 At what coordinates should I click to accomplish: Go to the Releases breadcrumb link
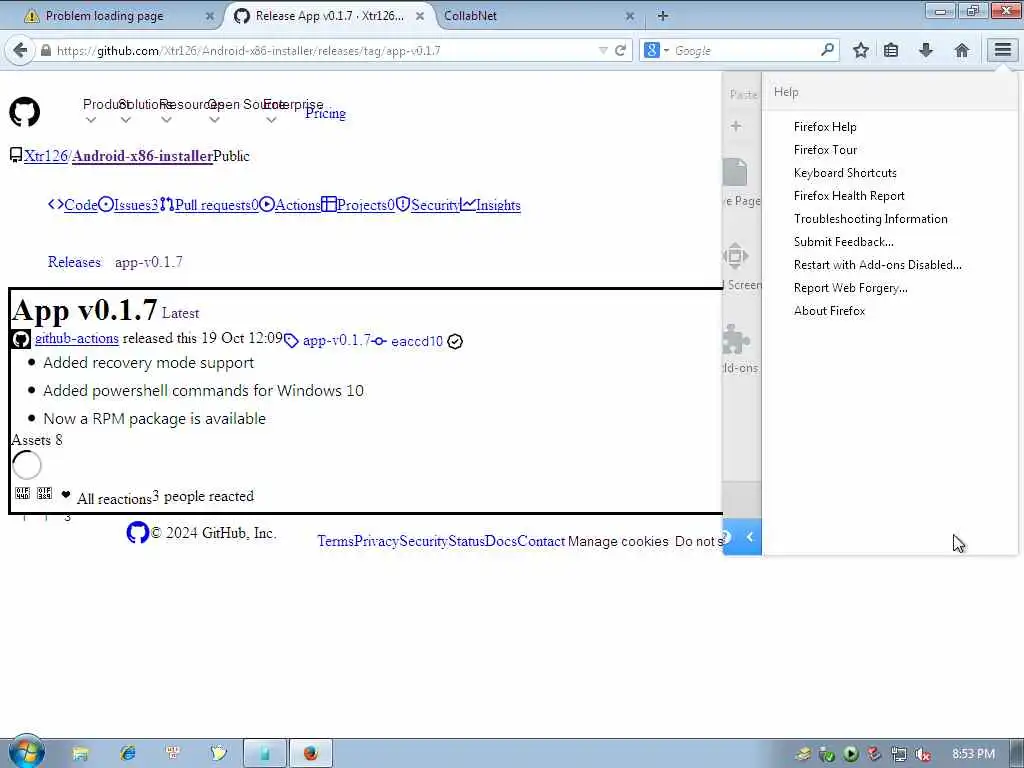click(74, 262)
